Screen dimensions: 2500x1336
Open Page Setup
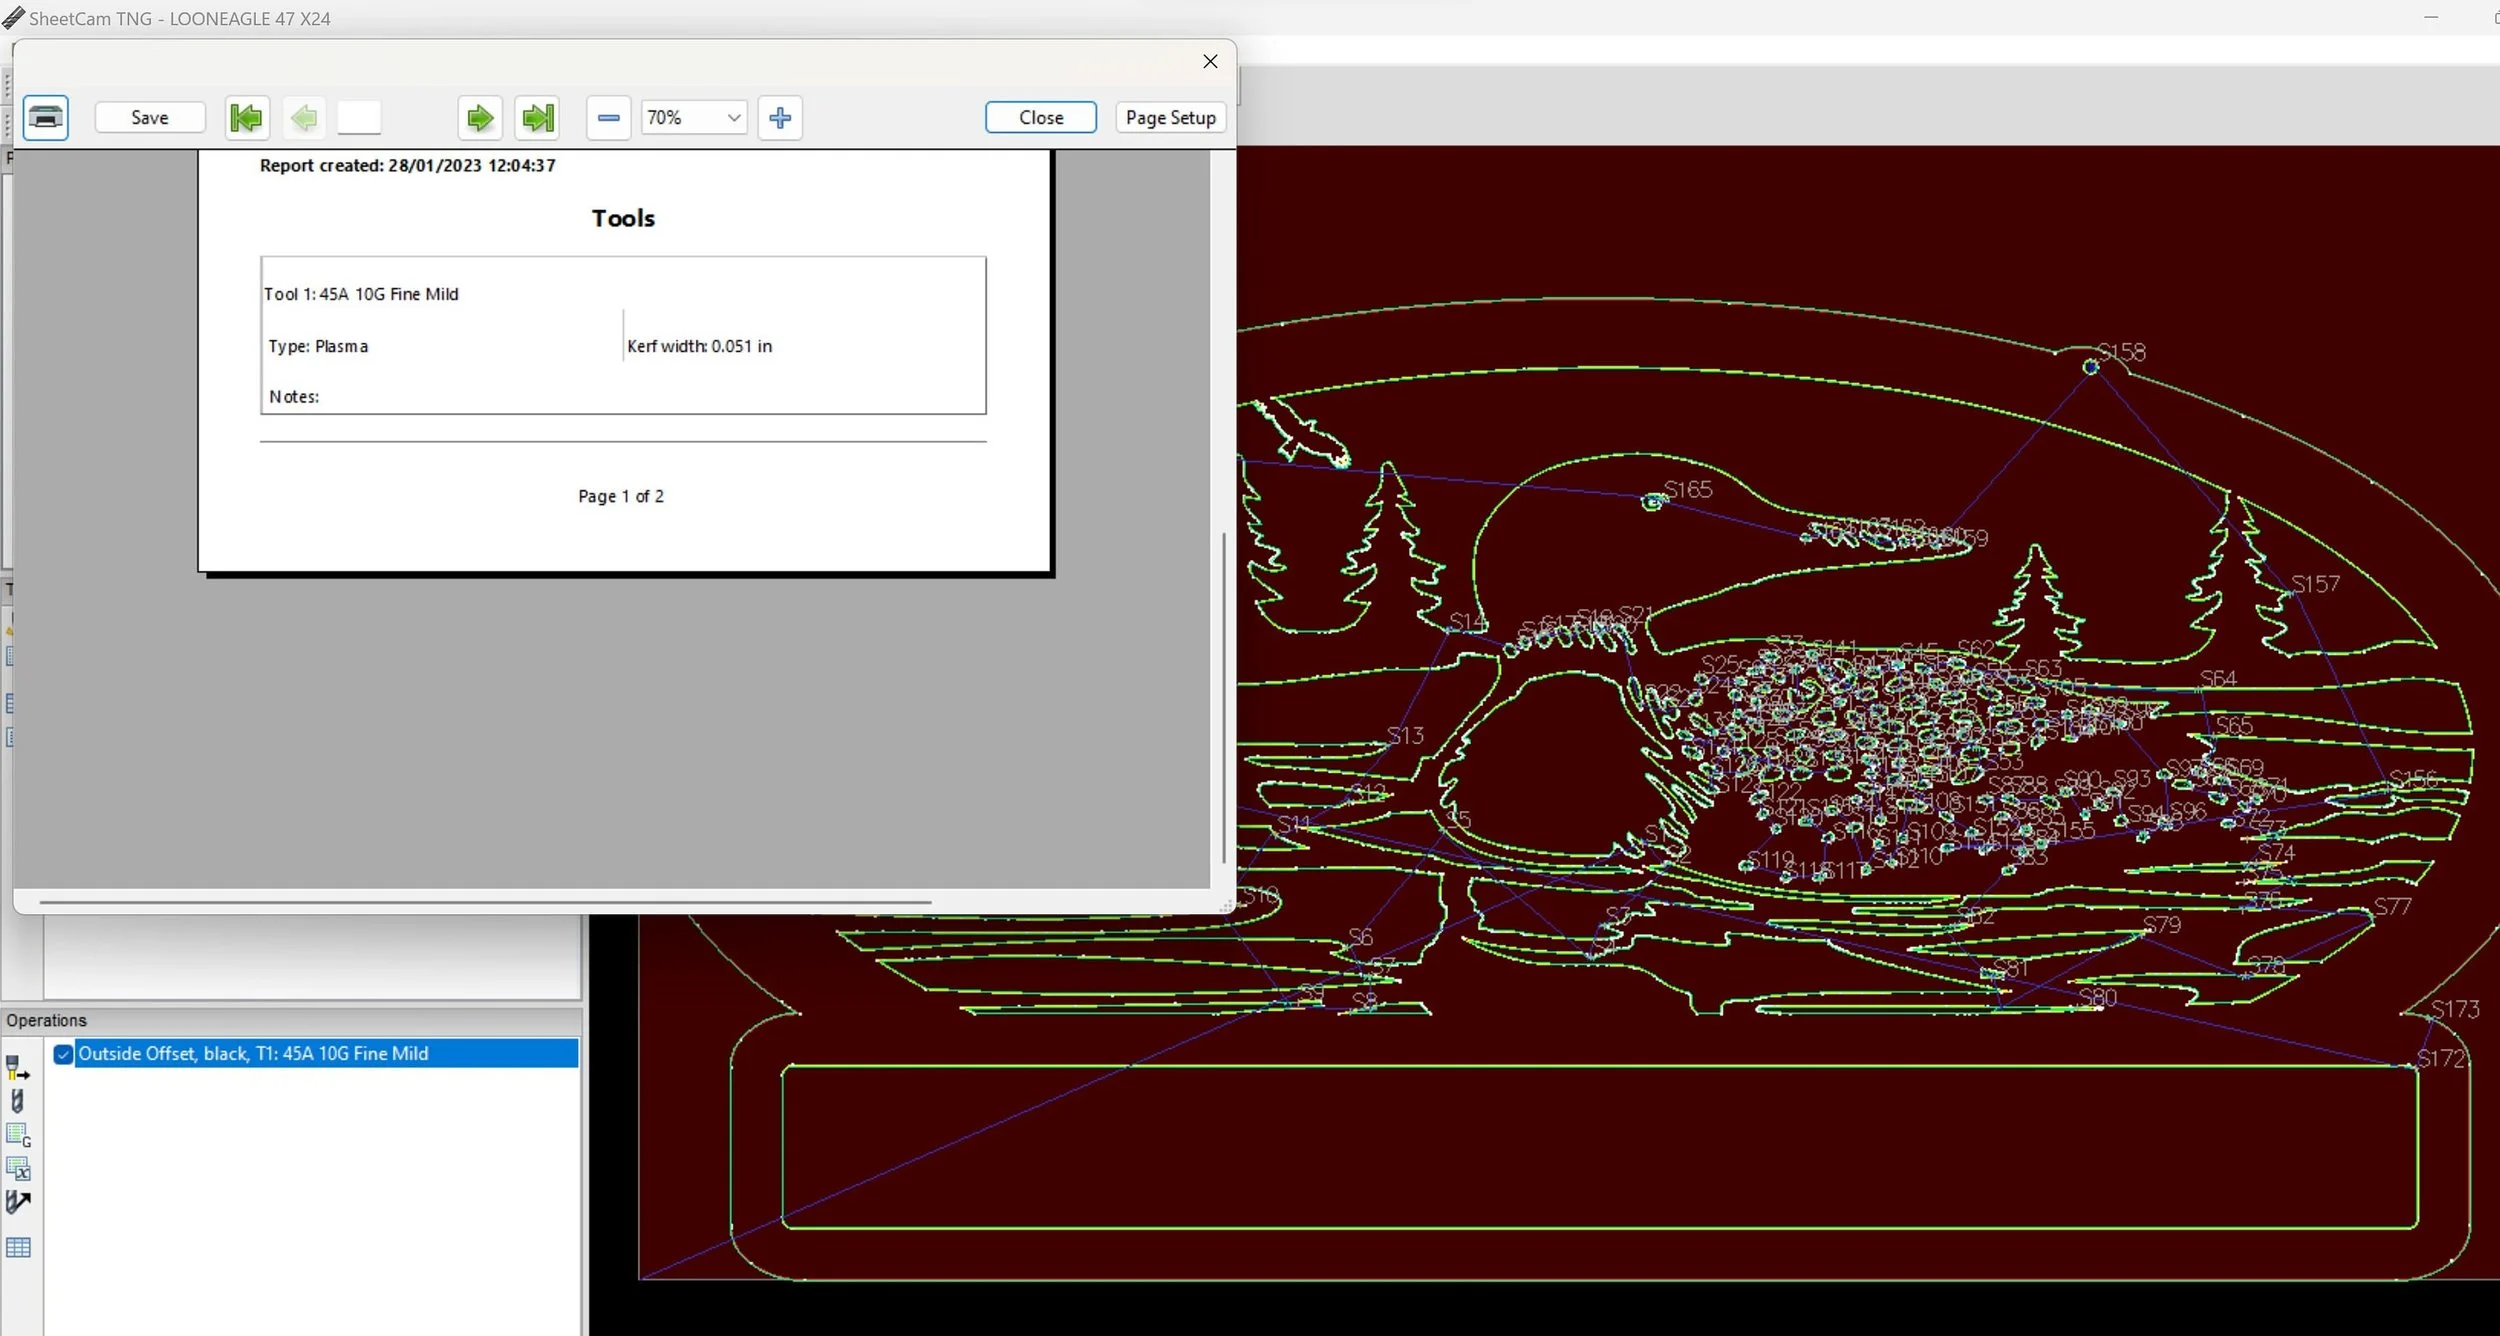(1170, 118)
